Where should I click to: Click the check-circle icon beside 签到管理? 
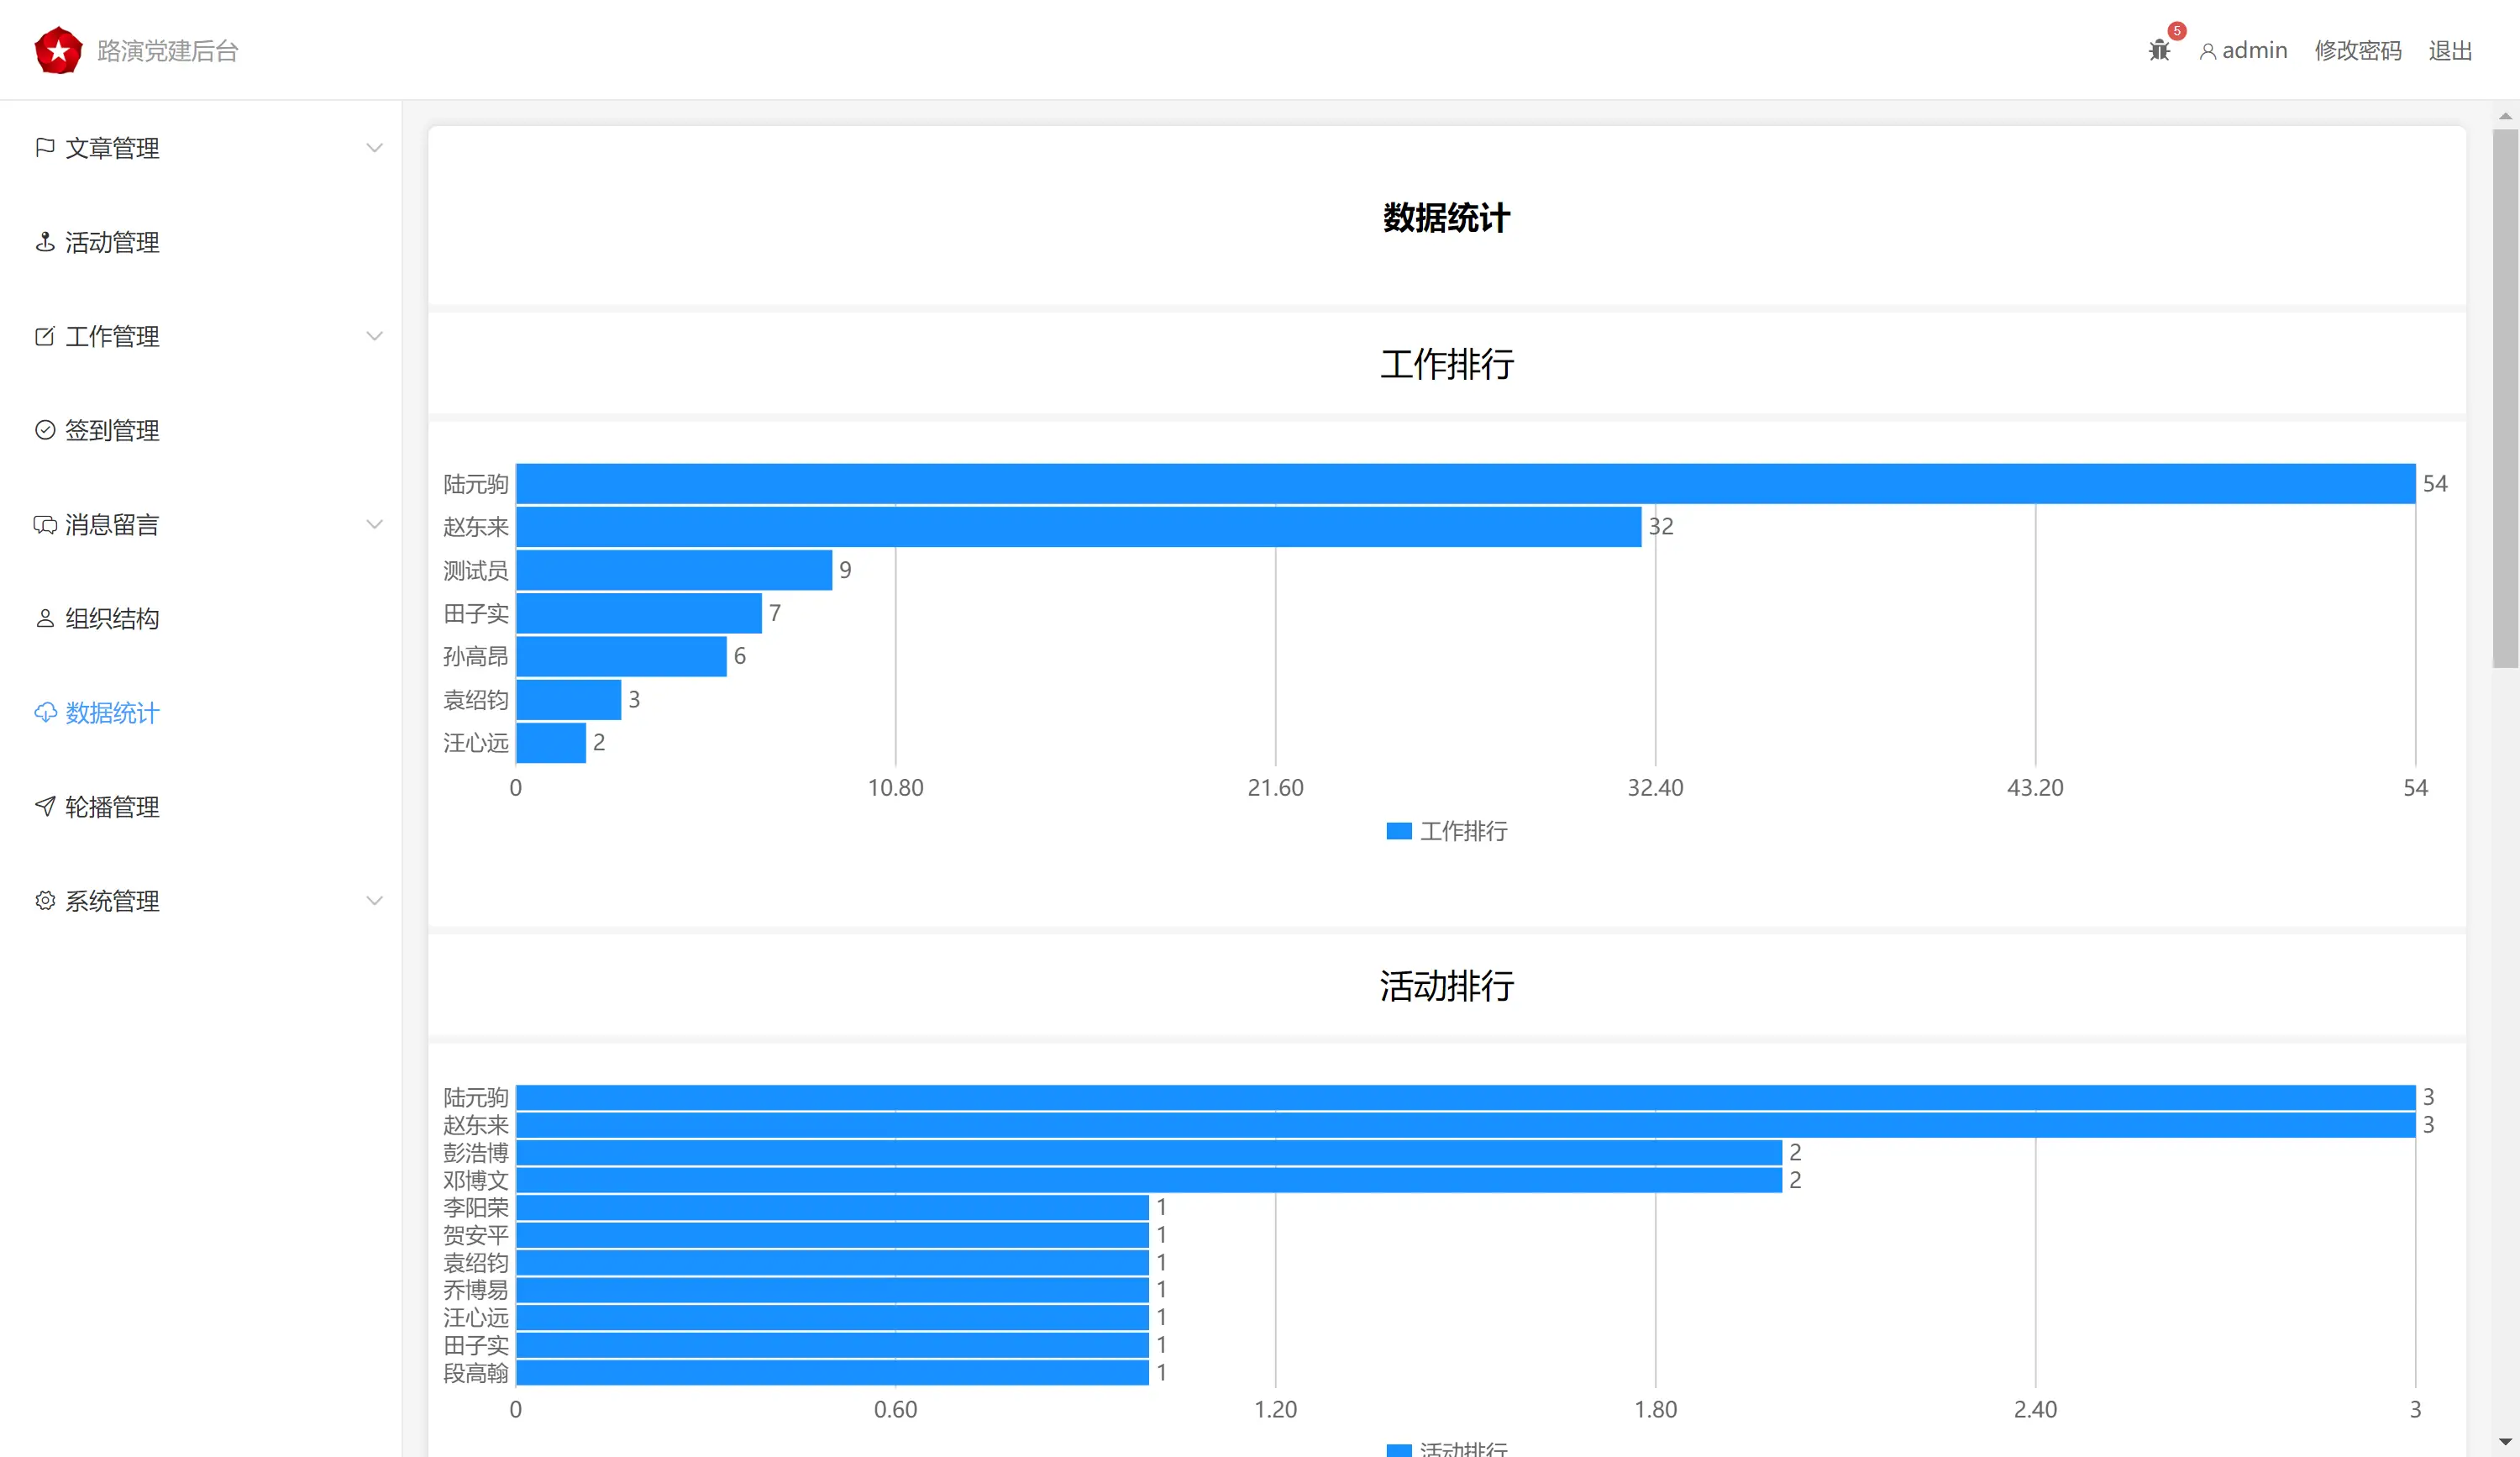pyautogui.click(x=45, y=430)
